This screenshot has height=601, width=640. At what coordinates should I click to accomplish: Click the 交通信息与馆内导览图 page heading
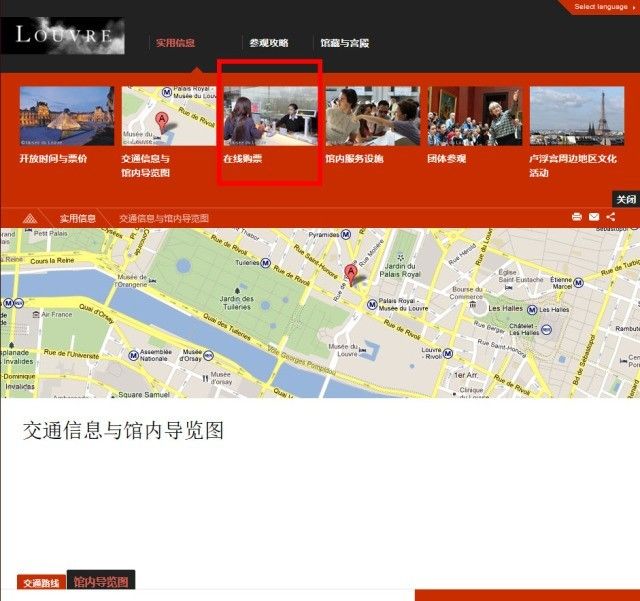click(x=123, y=431)
